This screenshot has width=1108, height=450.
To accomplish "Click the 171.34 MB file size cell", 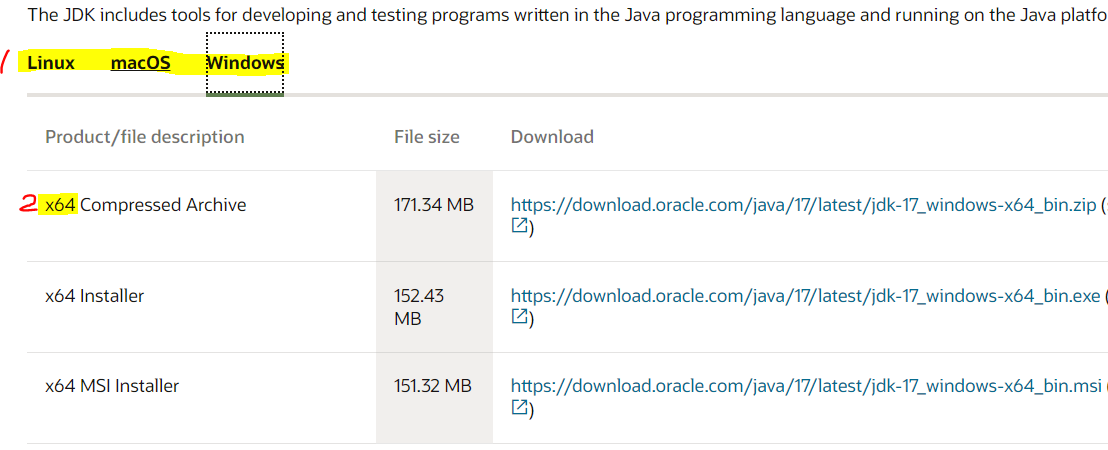I will (434, 215).
